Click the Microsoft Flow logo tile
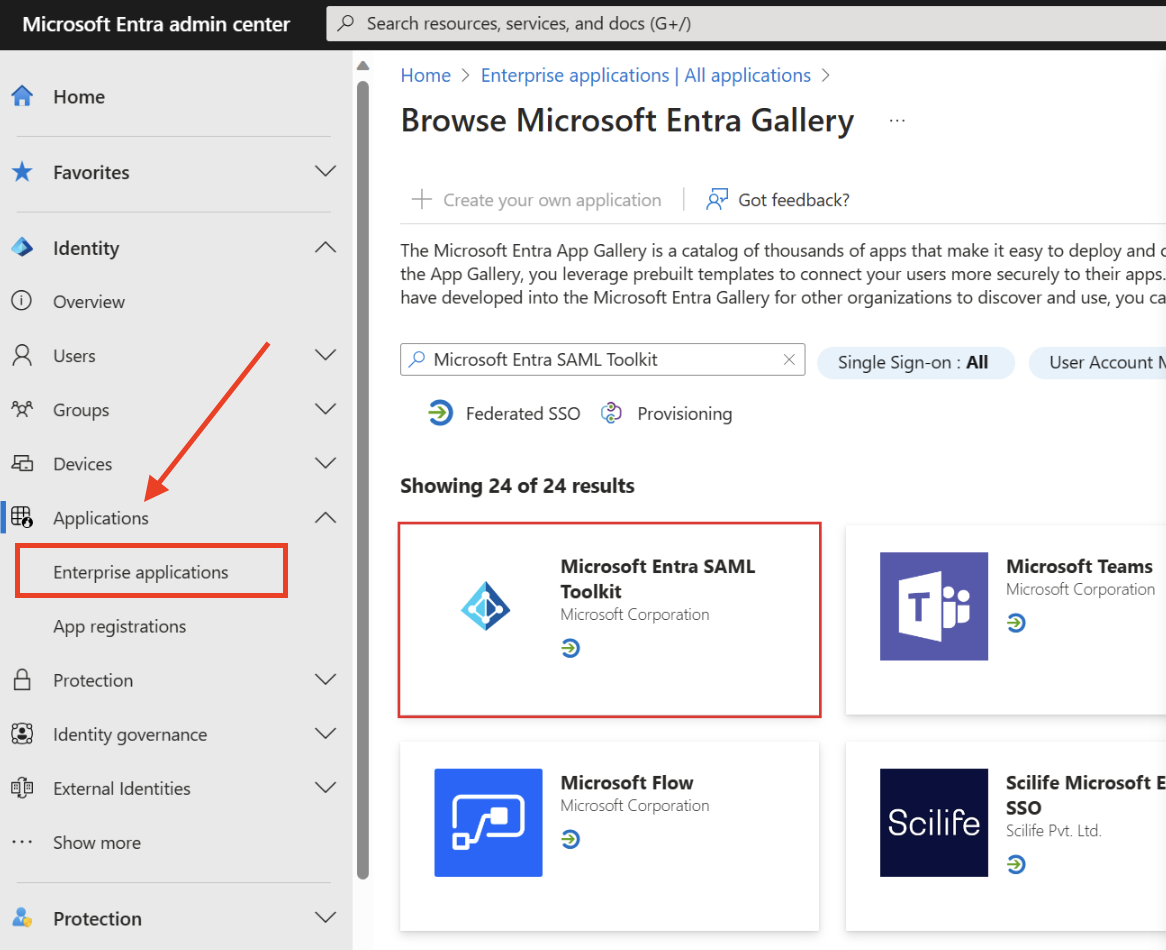This screenshot has height=950, width=1166. 489,823
